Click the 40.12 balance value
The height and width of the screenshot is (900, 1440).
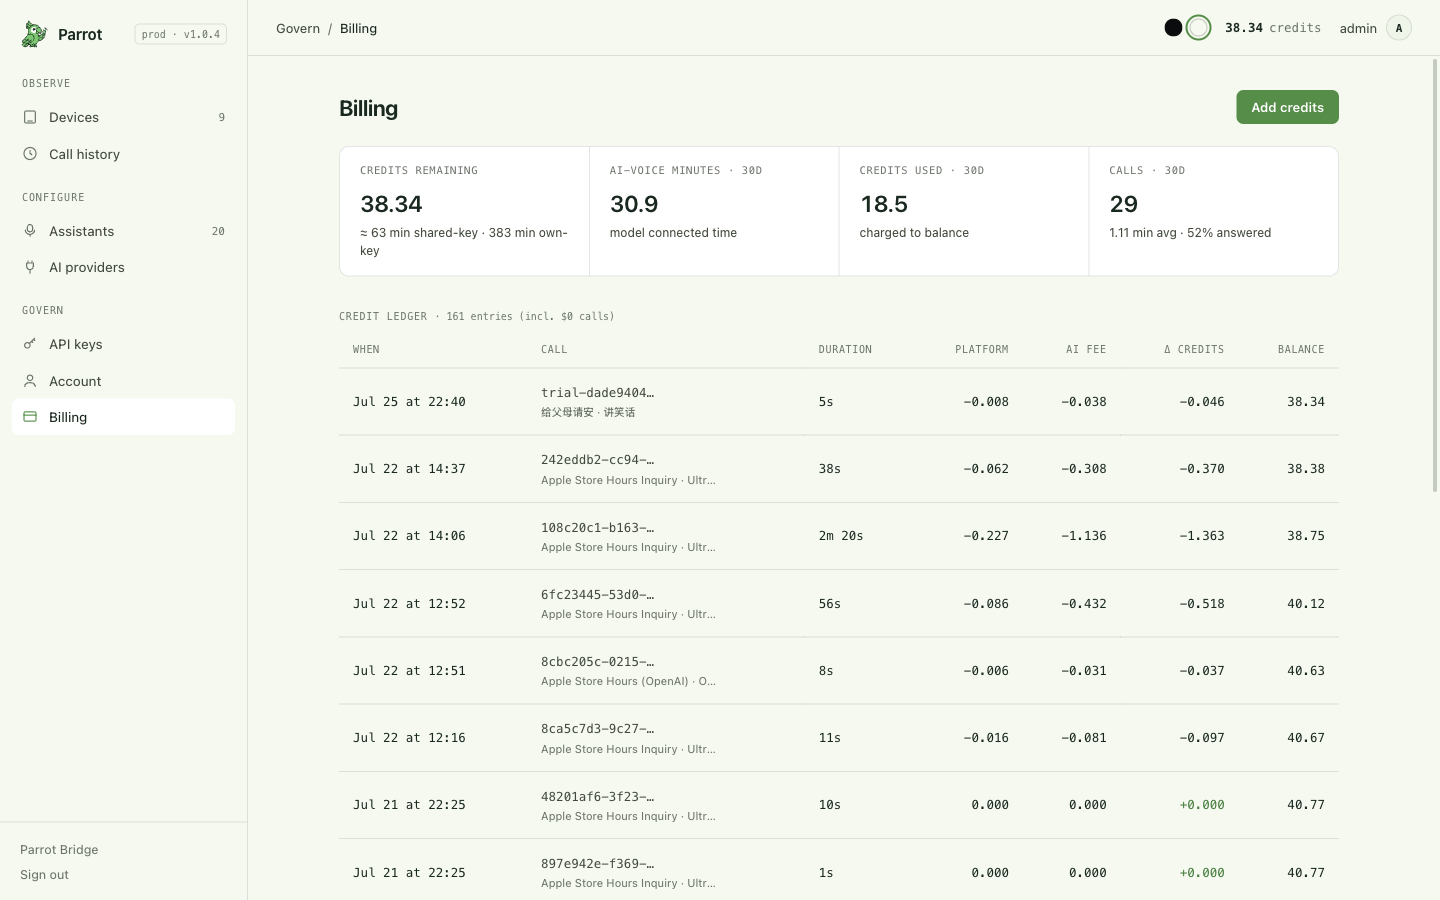click(x=1306, y=603)
